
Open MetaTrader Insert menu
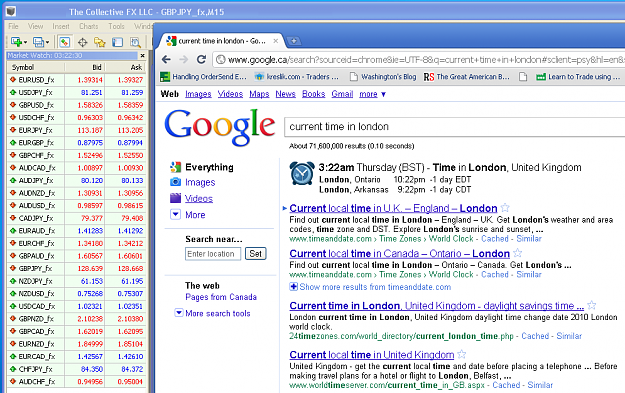(x=61, y=26)
